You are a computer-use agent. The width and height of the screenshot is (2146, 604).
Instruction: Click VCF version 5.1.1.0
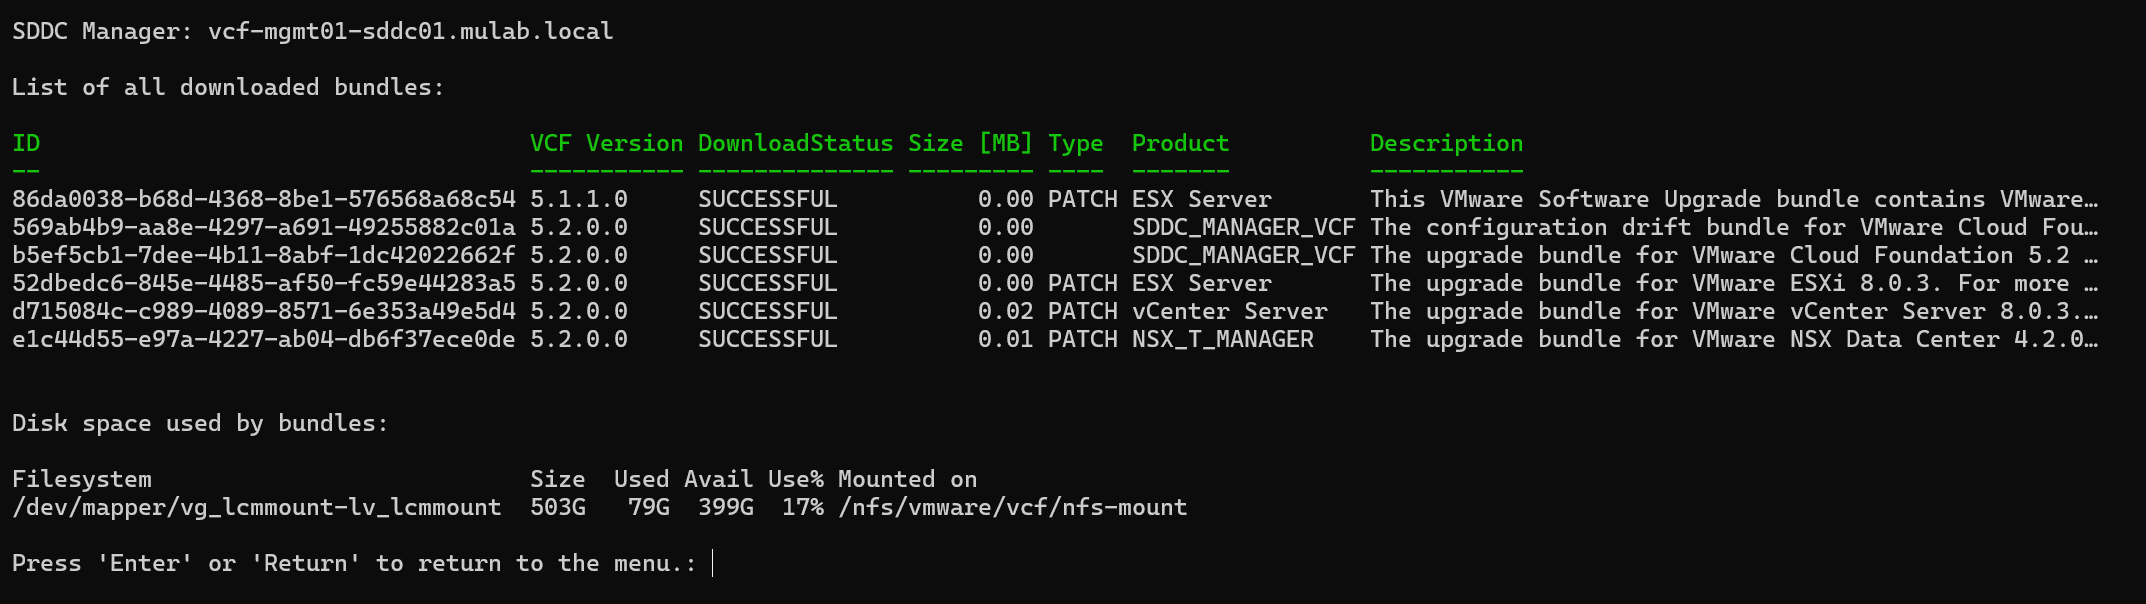(x=579, y=199)
